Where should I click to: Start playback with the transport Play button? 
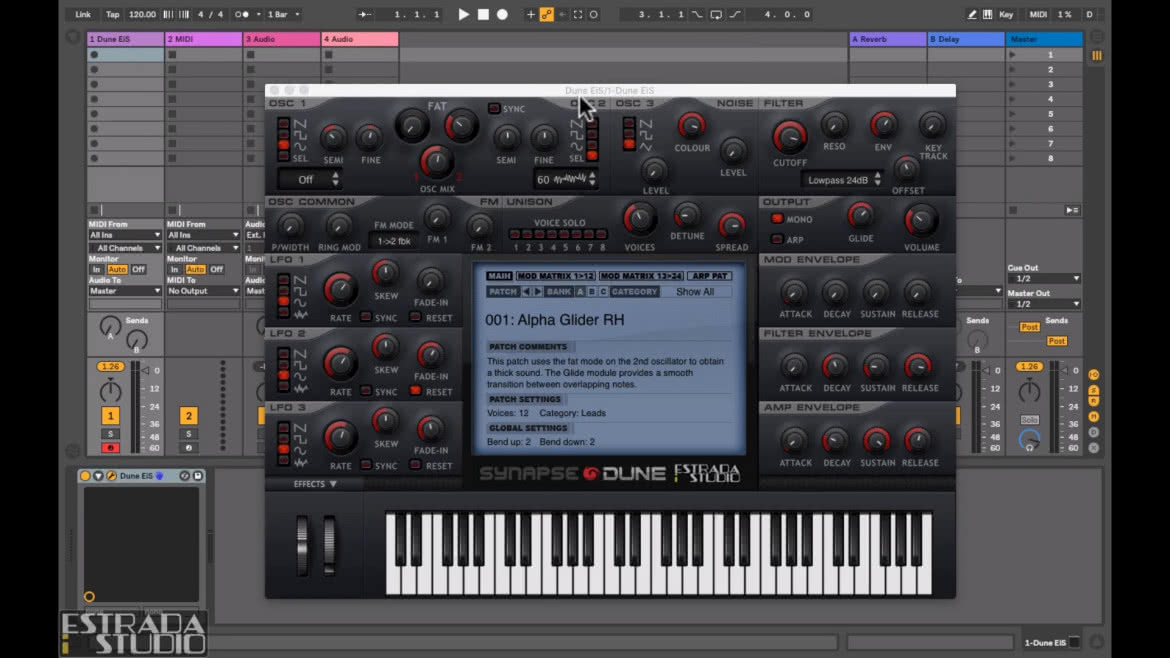[x=463, y=14]
